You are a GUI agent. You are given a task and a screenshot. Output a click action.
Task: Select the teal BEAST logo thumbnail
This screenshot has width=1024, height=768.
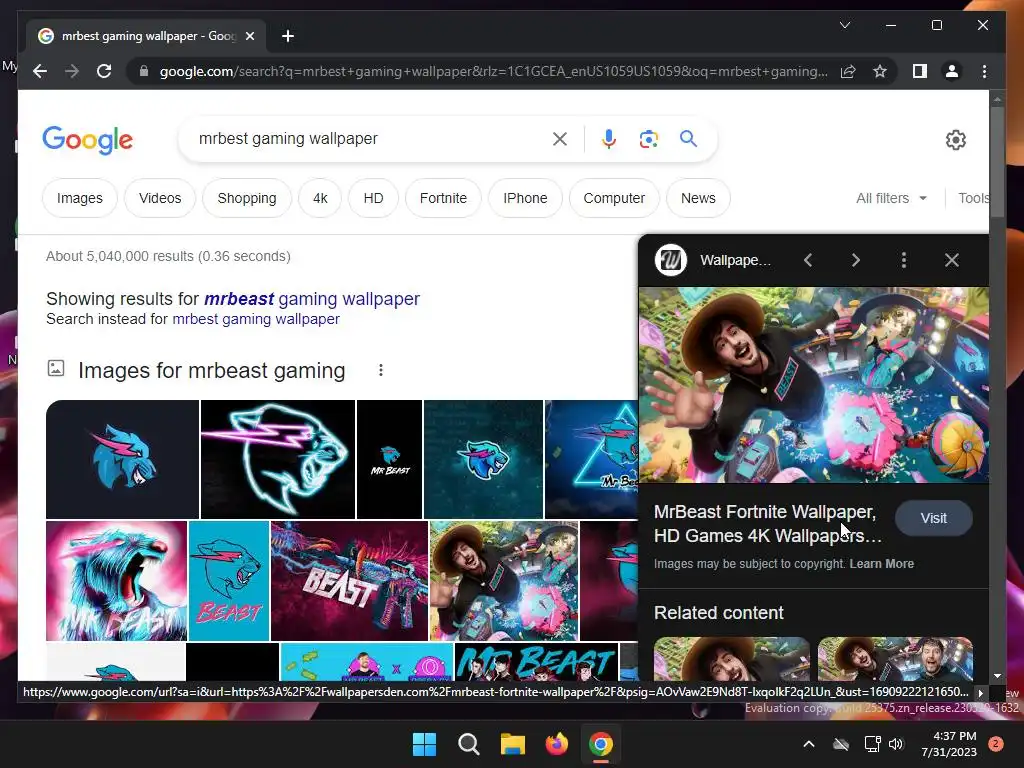coord(229,581)
